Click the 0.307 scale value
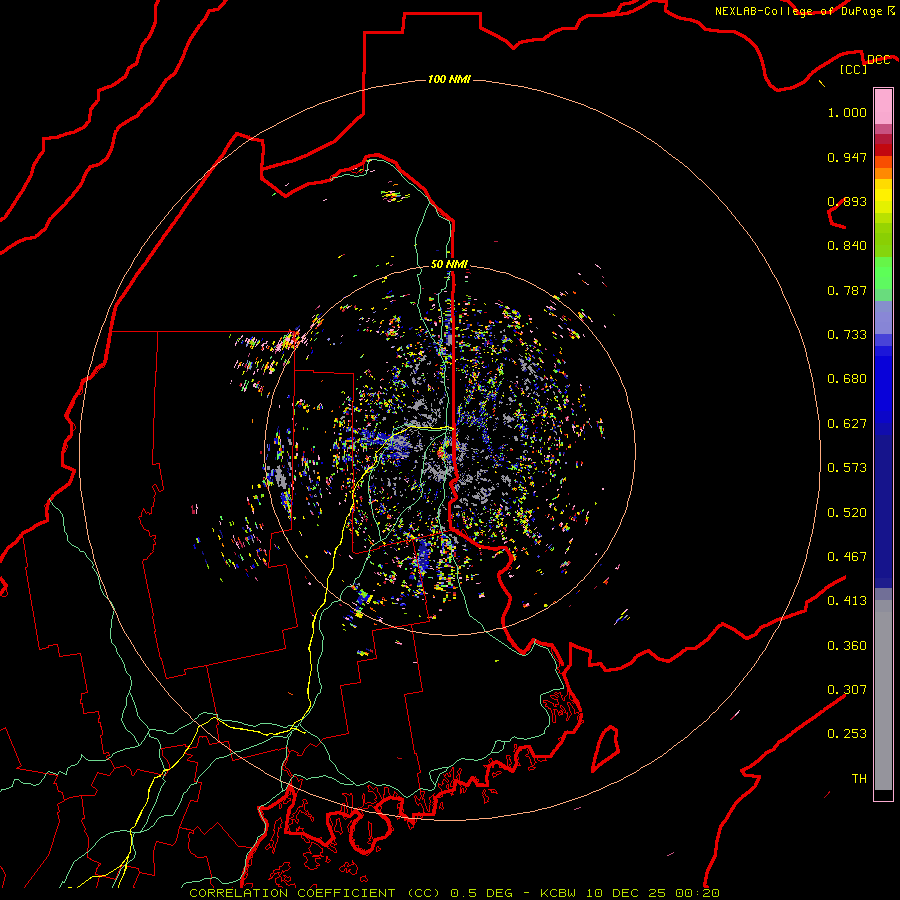Viewport: 900px width, 900px height. pos(847,689)
